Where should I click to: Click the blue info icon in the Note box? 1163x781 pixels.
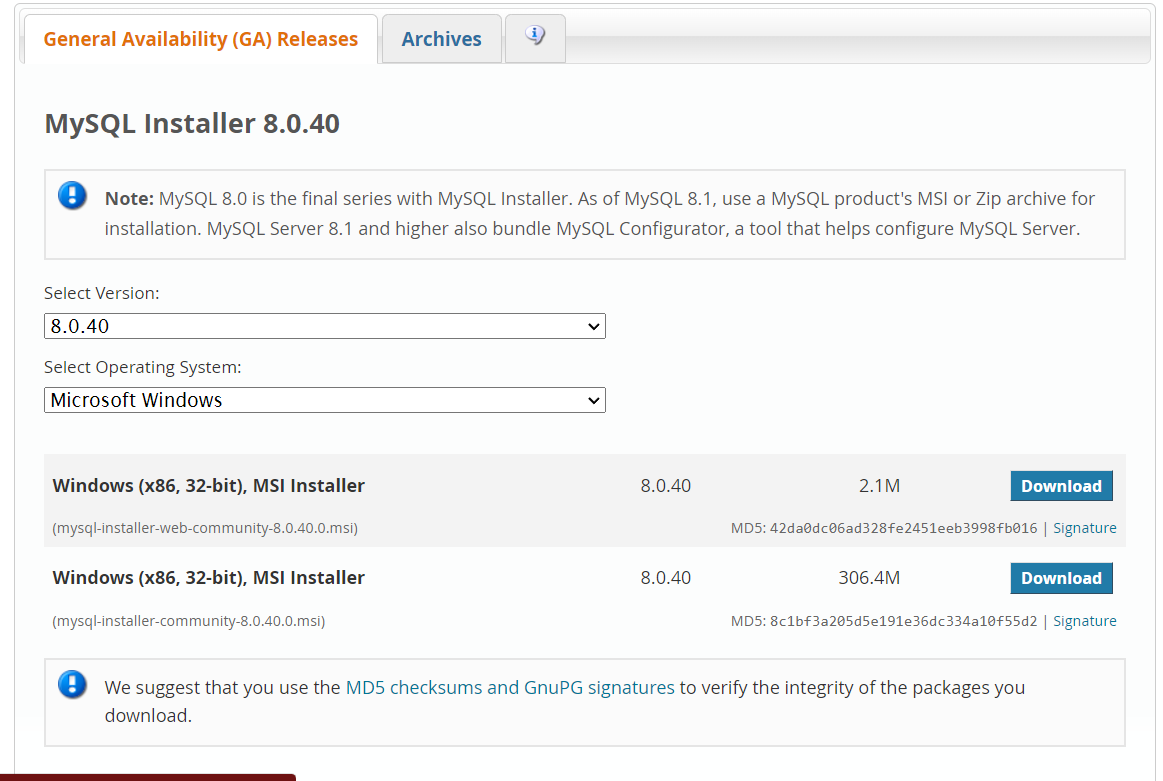[72, 196]
